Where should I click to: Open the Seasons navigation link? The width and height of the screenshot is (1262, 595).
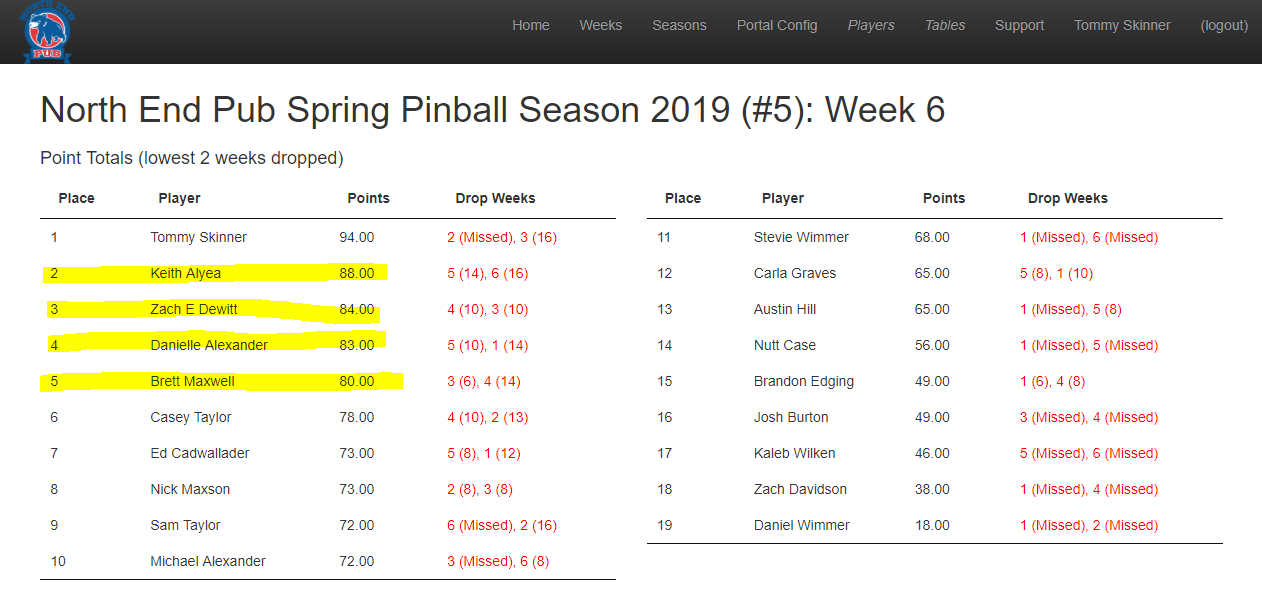679,26
